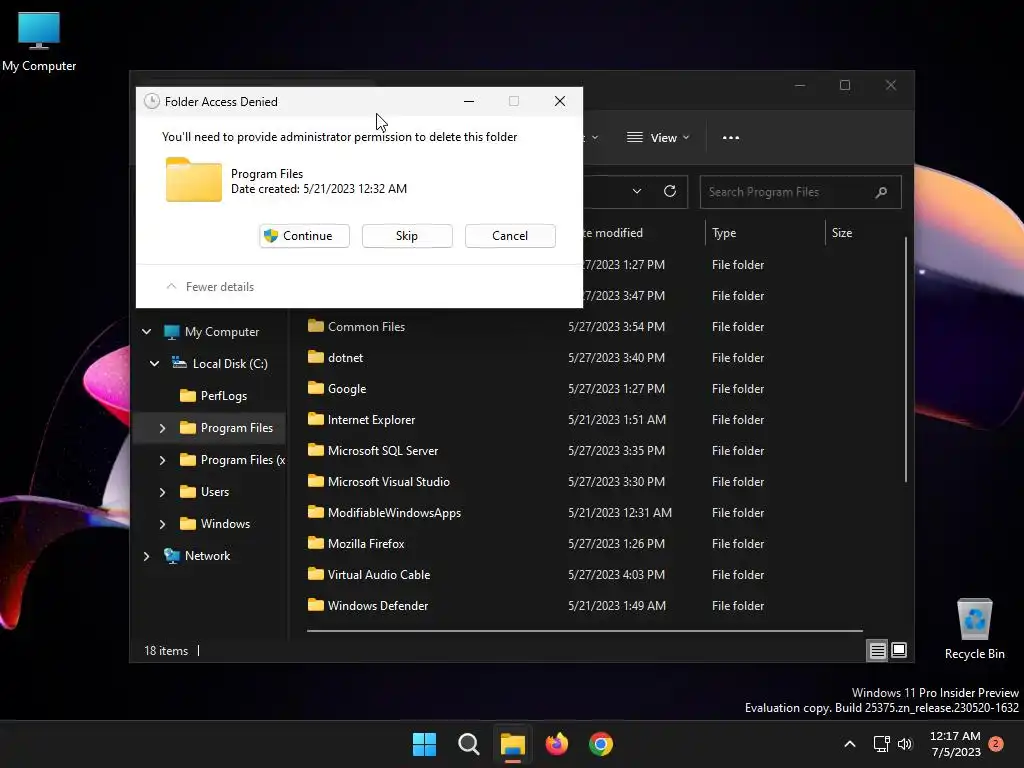Expand the Network tree node
This screenshot has height=768, width=1024.
[x=147, y=556]
